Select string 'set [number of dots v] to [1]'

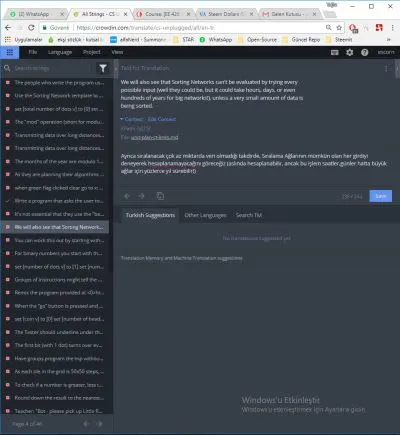click(x=56, y=267)
